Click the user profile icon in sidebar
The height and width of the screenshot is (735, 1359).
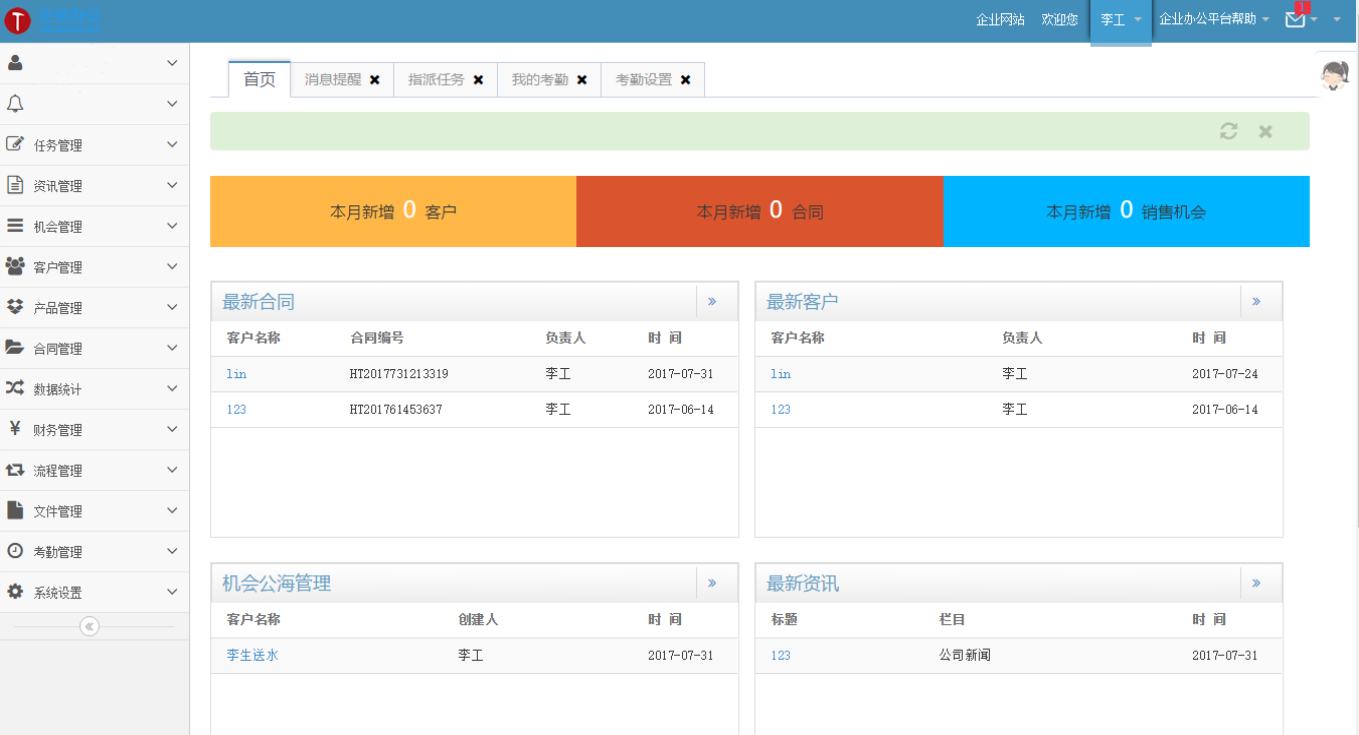pyautogui.click(x=15, y=63)
